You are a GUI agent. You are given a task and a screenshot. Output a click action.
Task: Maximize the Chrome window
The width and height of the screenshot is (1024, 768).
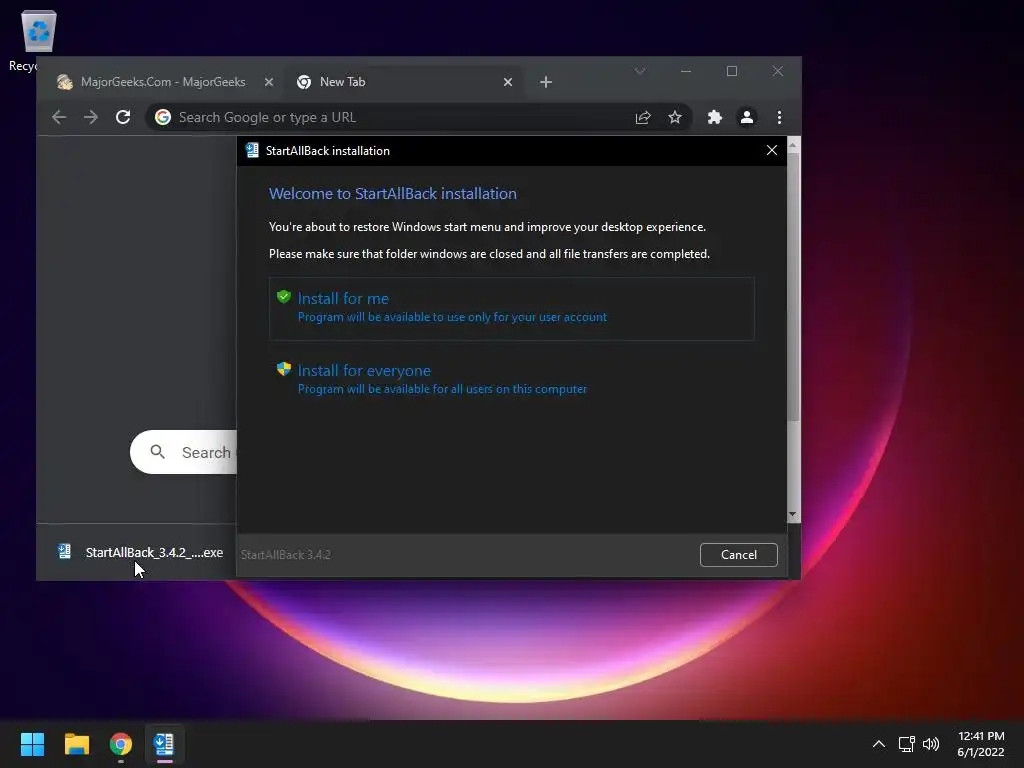click(x=731, y=71)
